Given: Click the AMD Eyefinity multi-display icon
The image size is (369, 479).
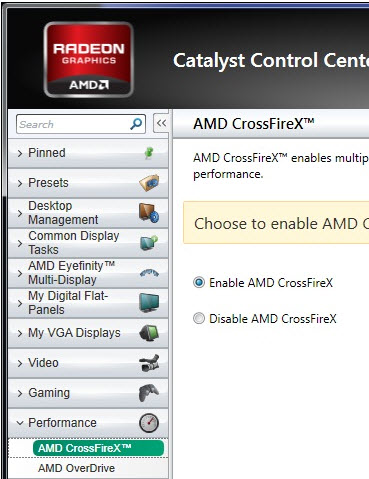Looking at the screenshot, I should [x=149, y=273].
